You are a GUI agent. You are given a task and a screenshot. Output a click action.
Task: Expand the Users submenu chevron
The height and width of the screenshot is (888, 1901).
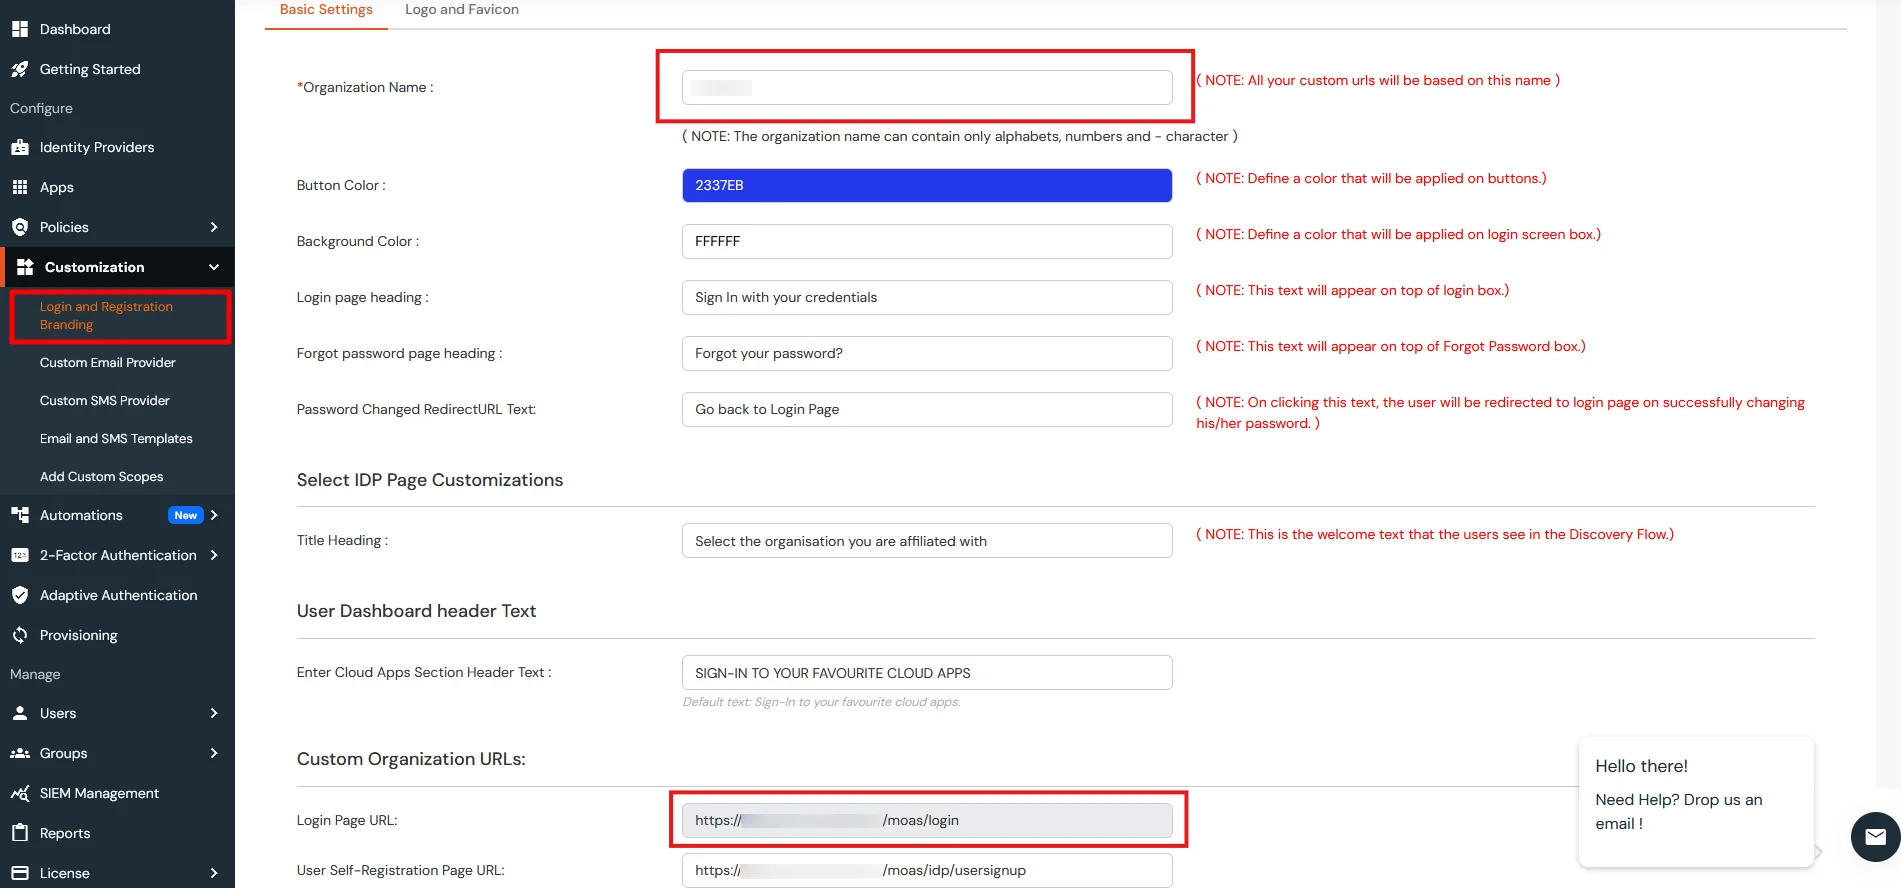[214, 713]
